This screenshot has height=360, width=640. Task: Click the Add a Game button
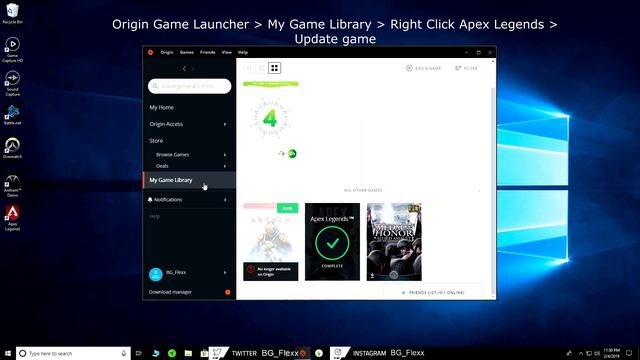[424, 68]
